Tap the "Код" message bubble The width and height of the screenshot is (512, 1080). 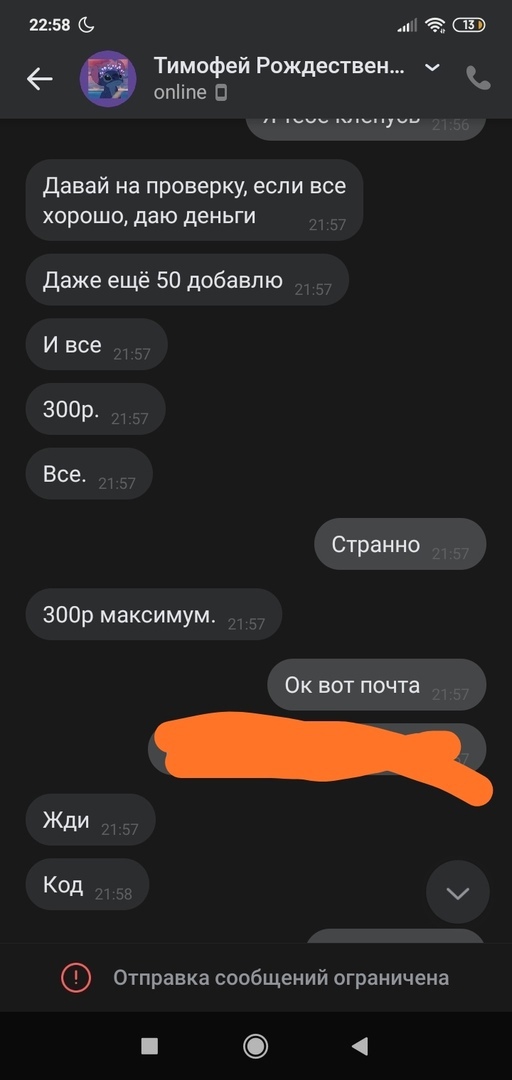click(88, 884)
